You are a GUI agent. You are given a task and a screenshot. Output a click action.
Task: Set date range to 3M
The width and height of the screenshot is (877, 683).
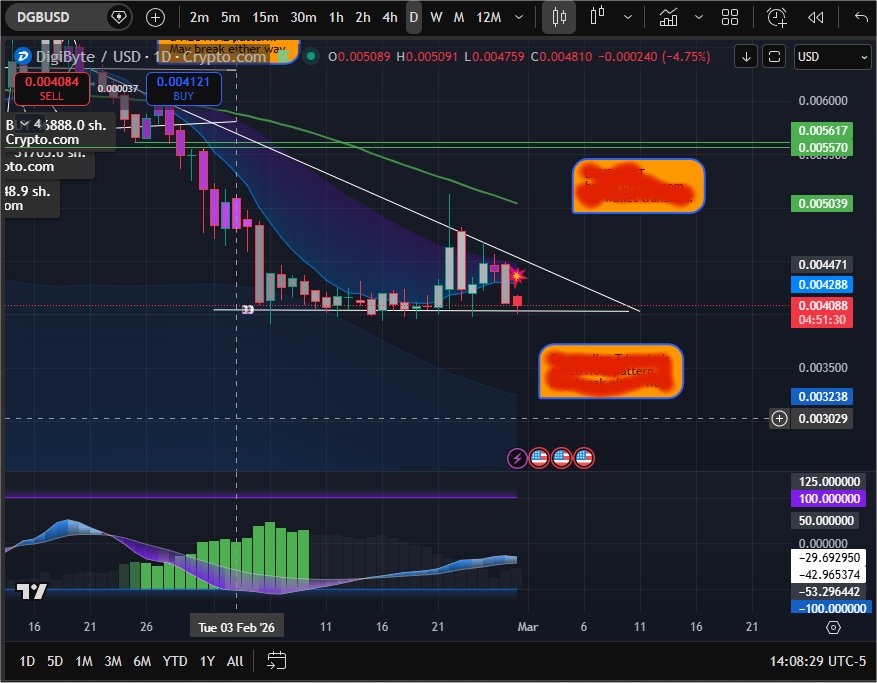(x=113, y=662)
